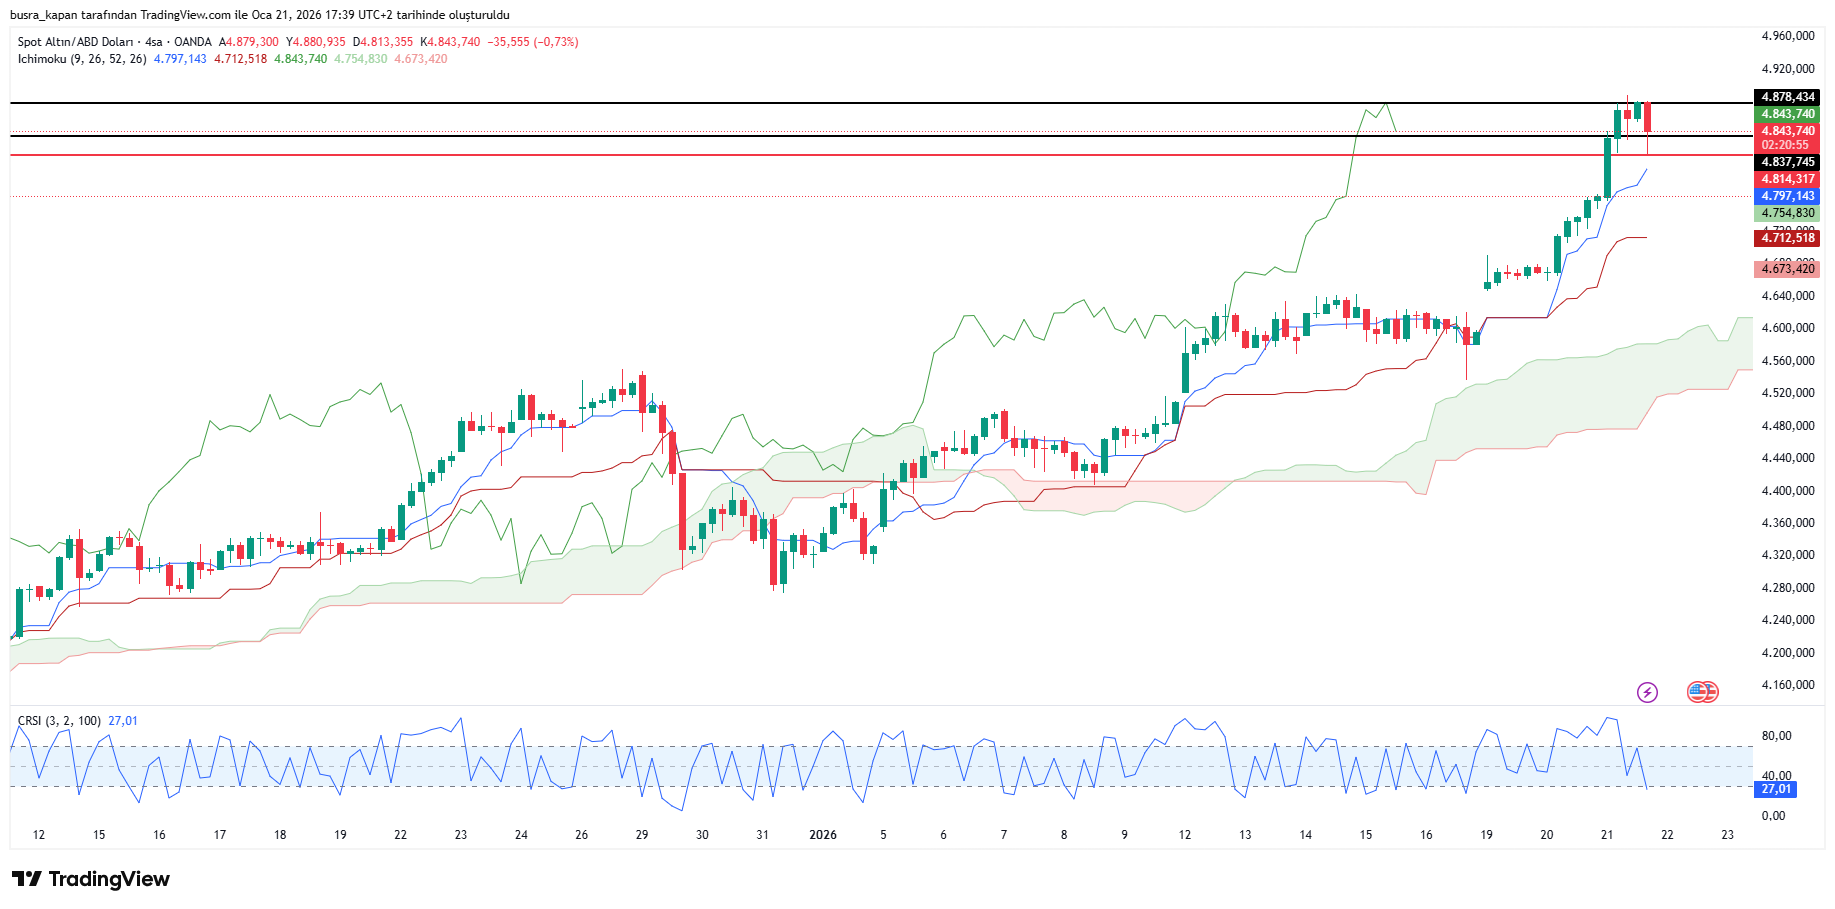Click the date 21 on the time axis

pos(1607,835)
